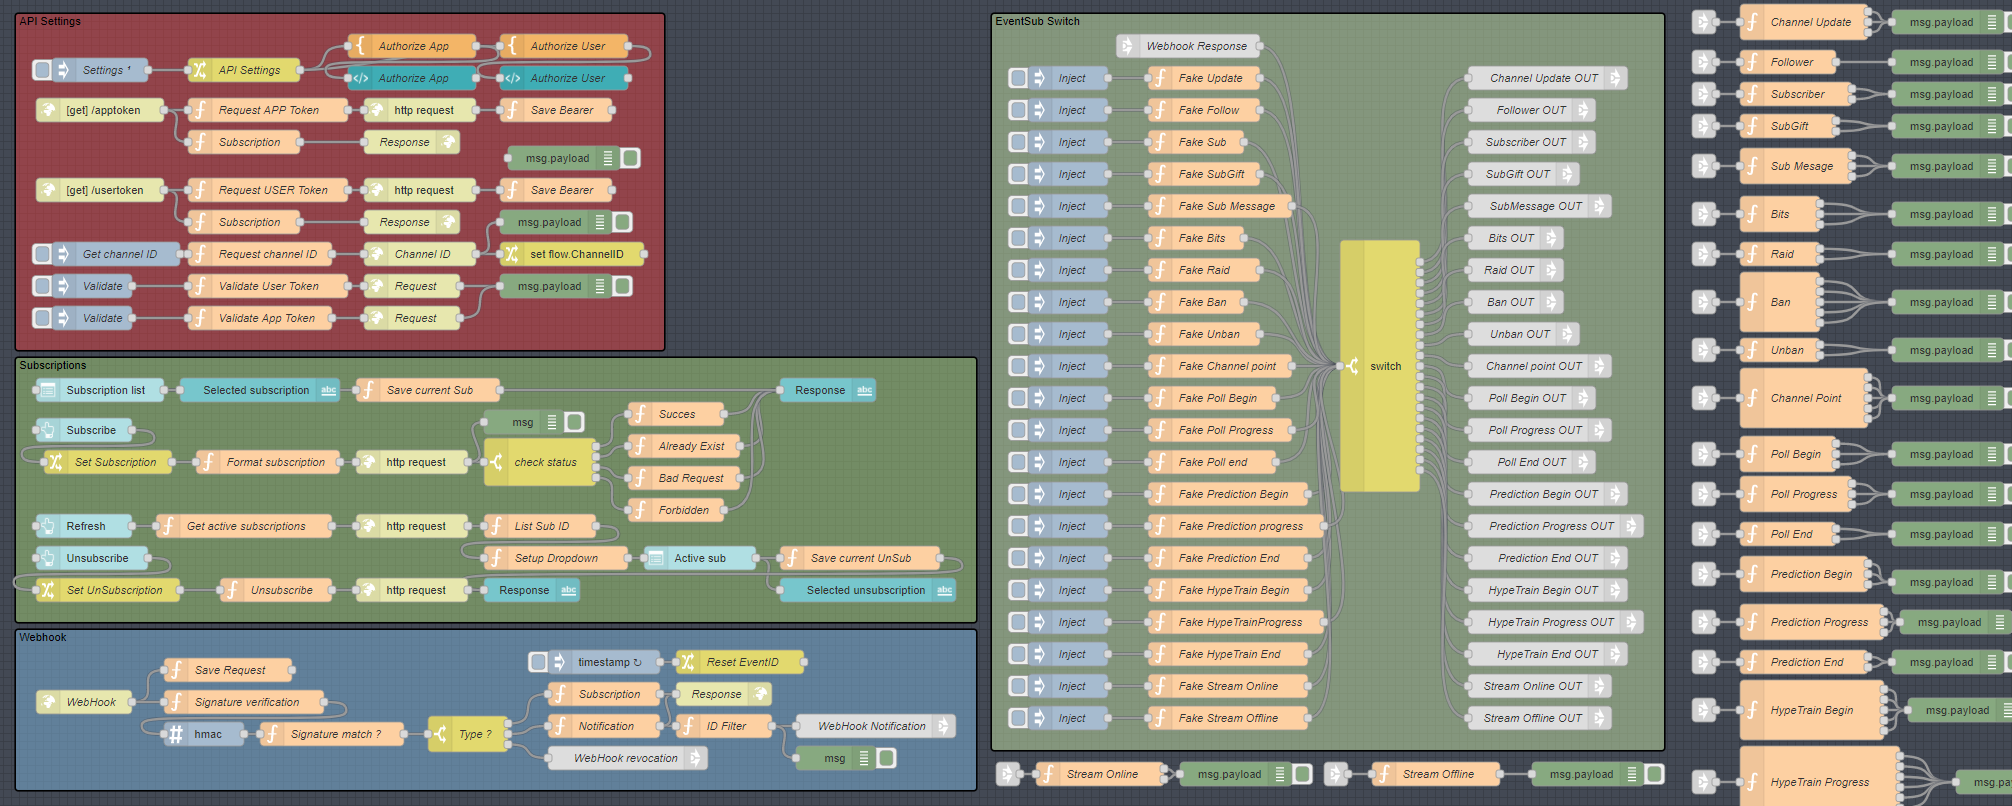
Task: Select the Subscribe button node
Action: tap(90, 430)
